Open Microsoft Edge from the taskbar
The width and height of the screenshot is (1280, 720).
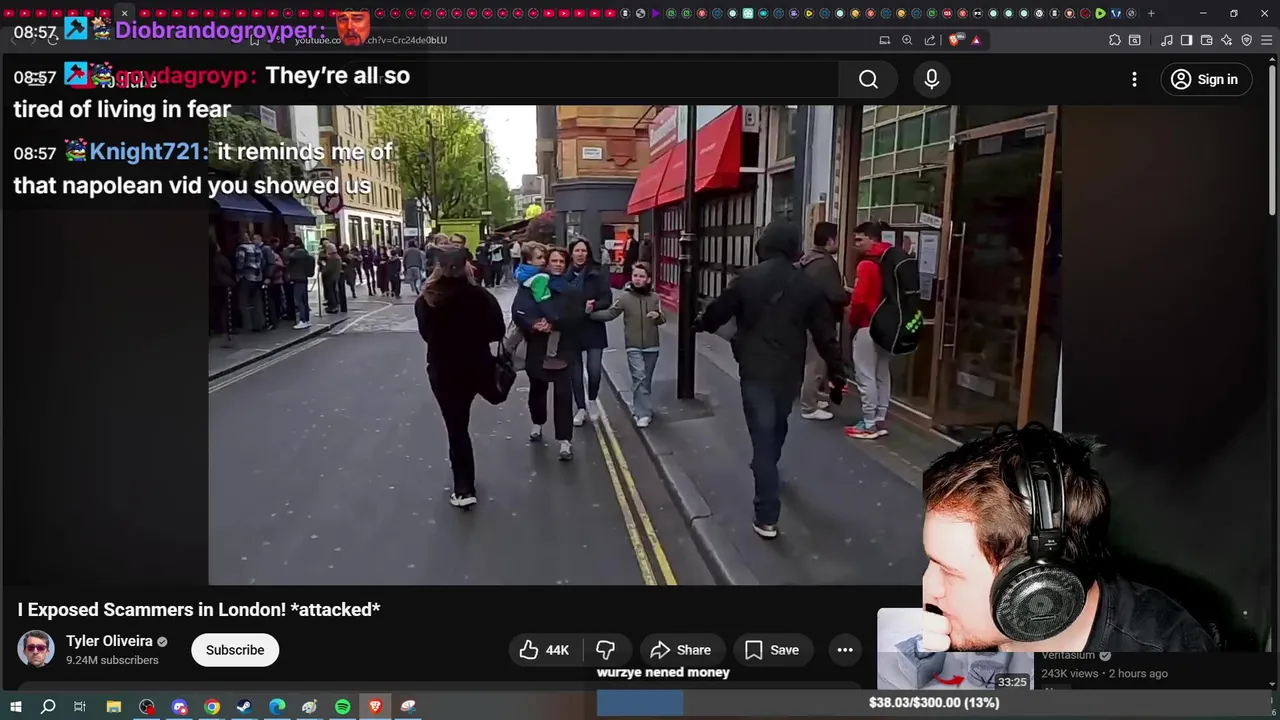tap(277, 707)
